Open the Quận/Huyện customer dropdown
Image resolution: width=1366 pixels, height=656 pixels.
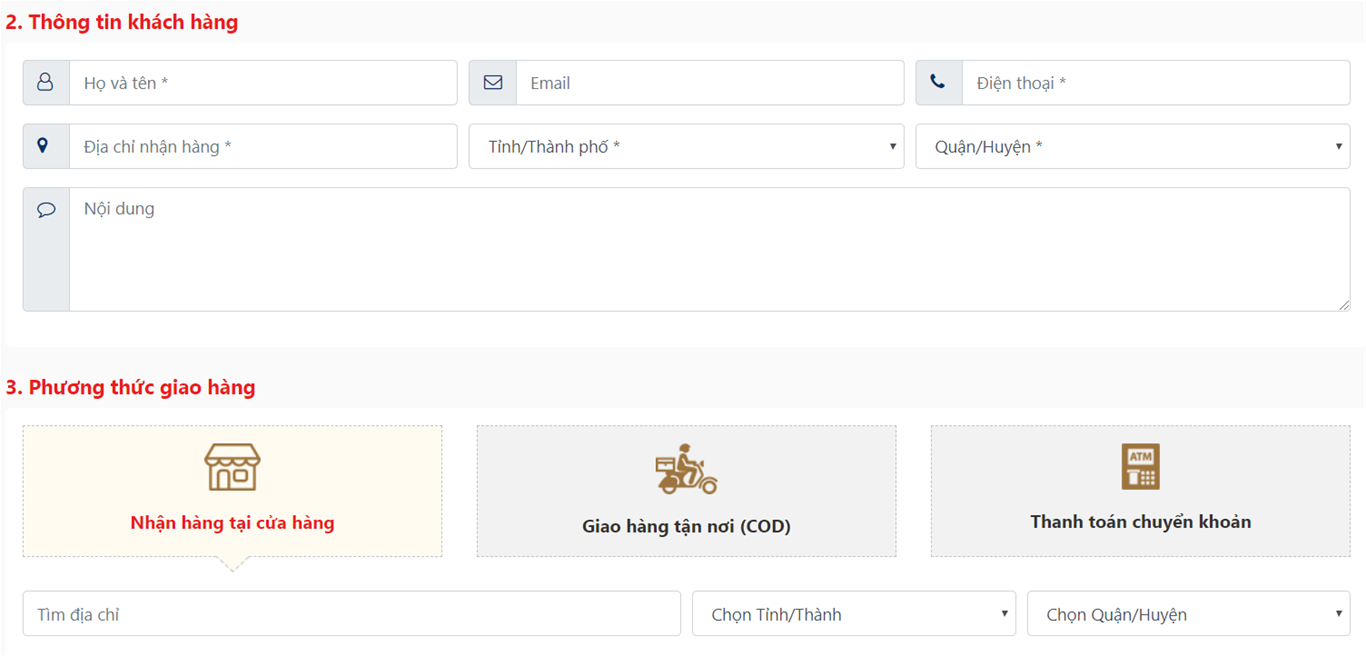(1132, 147)
